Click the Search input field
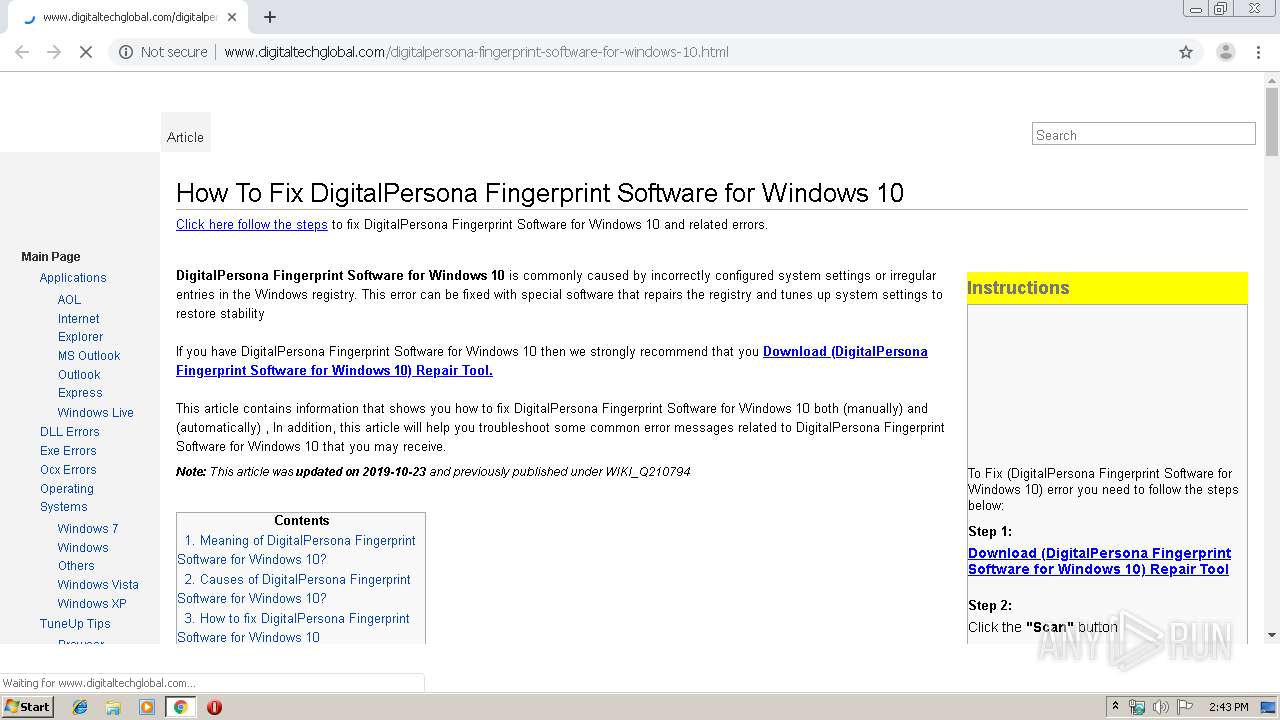This screenshot has width=1280, height=720. coord(1143,134)
